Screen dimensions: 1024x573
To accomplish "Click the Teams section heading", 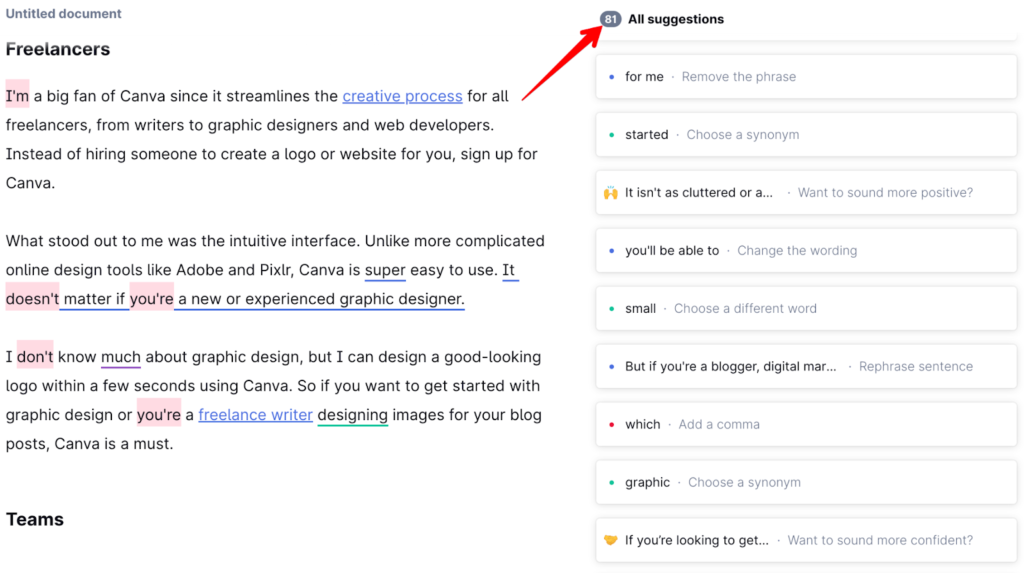I will pos(35,519).
